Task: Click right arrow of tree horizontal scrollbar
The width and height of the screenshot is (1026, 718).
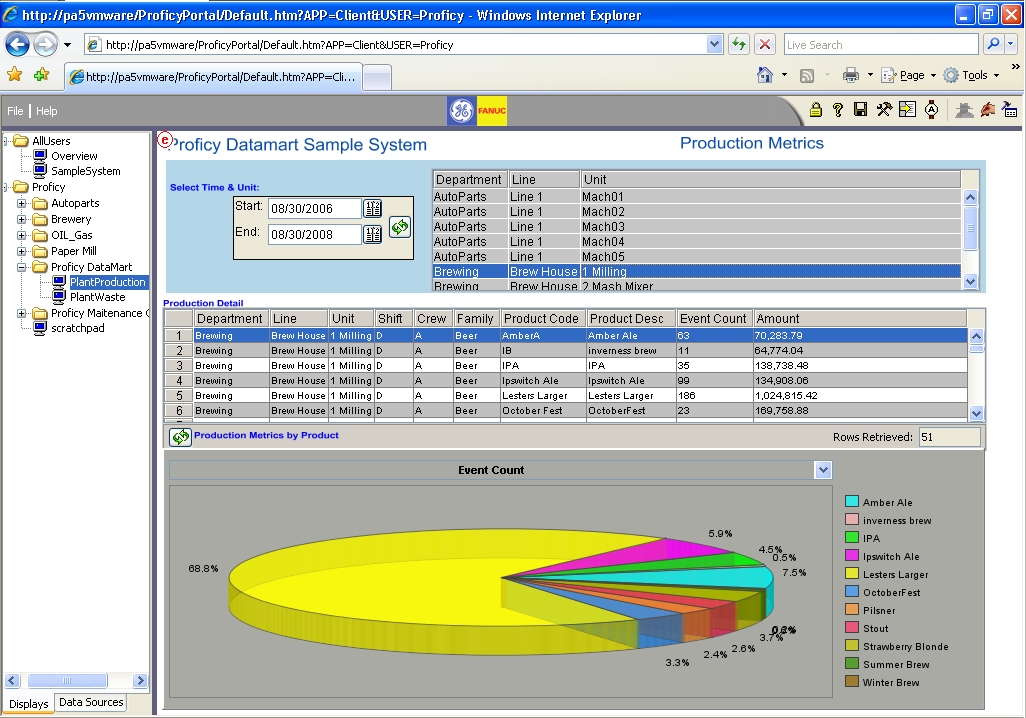Action: (140, 681)
